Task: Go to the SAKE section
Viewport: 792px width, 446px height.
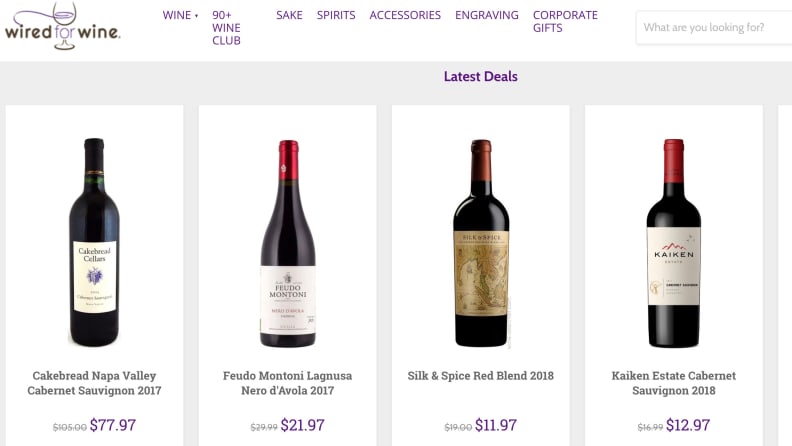Action: (x=289, y=15)
